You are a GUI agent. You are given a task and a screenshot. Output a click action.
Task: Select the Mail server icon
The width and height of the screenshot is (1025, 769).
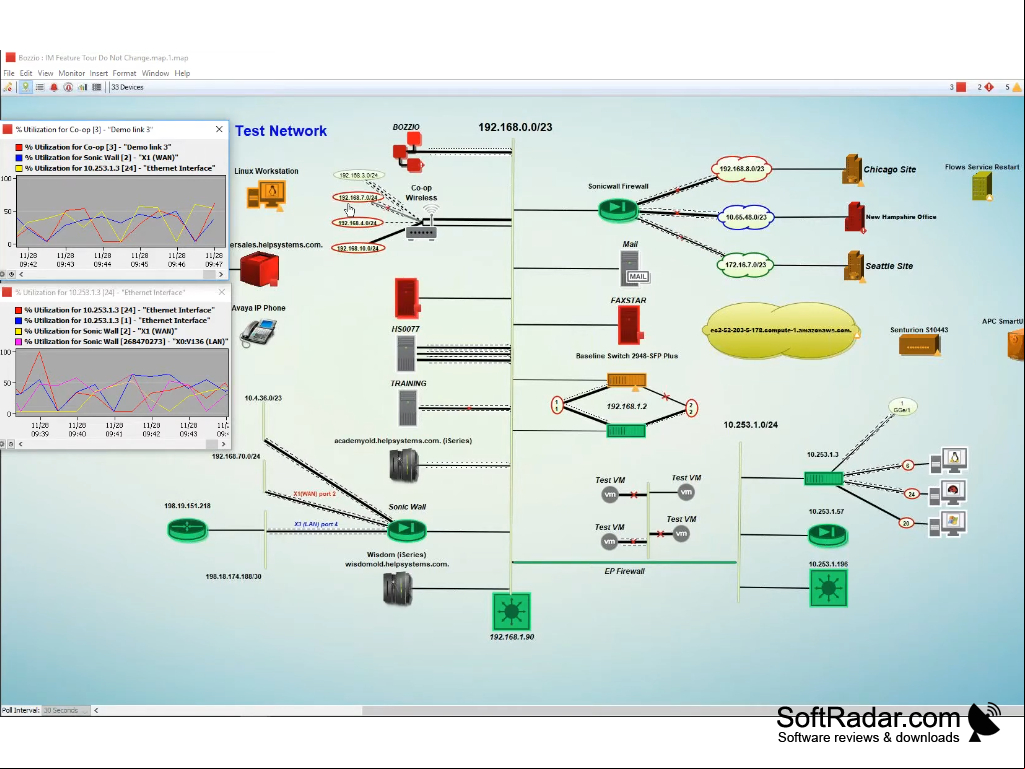pos(633,268)
